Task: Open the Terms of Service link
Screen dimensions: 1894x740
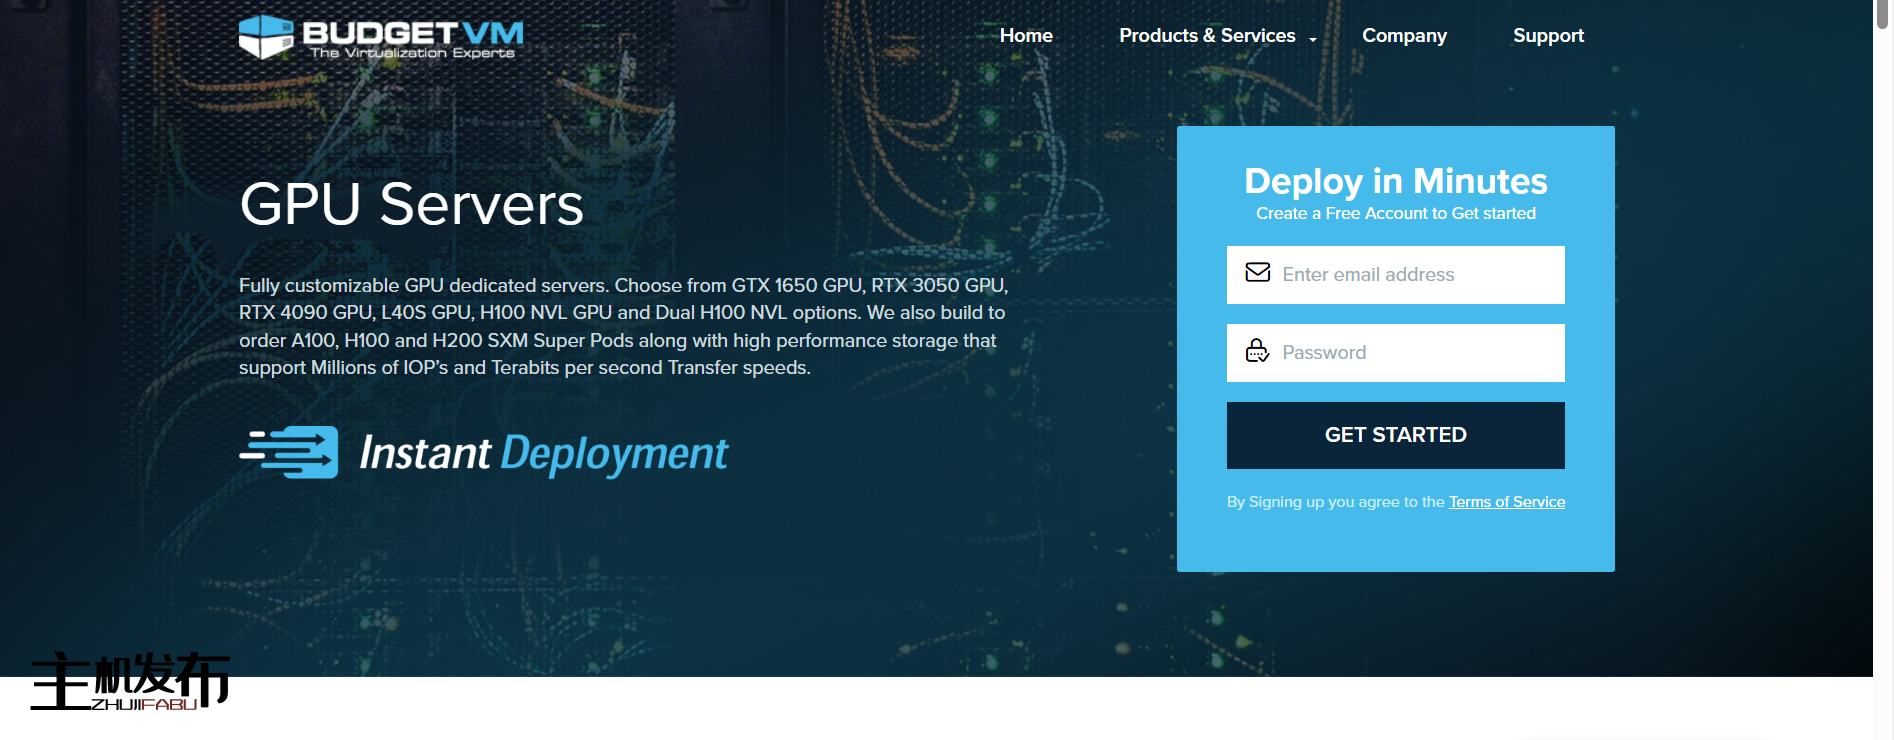Action: tap(1507, 502)
